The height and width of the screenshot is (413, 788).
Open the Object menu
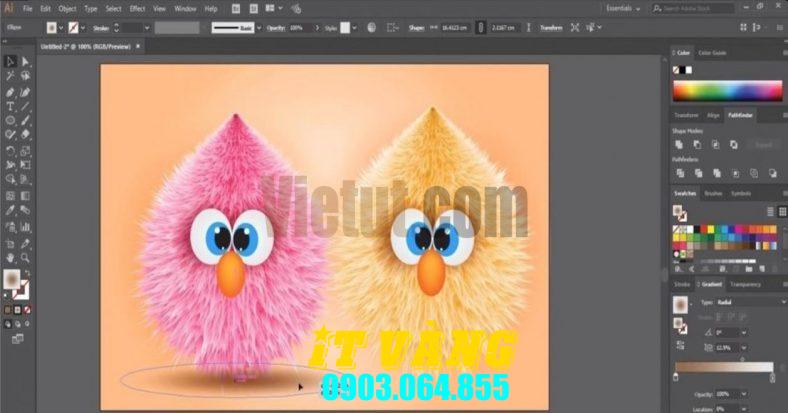point(67,9)
